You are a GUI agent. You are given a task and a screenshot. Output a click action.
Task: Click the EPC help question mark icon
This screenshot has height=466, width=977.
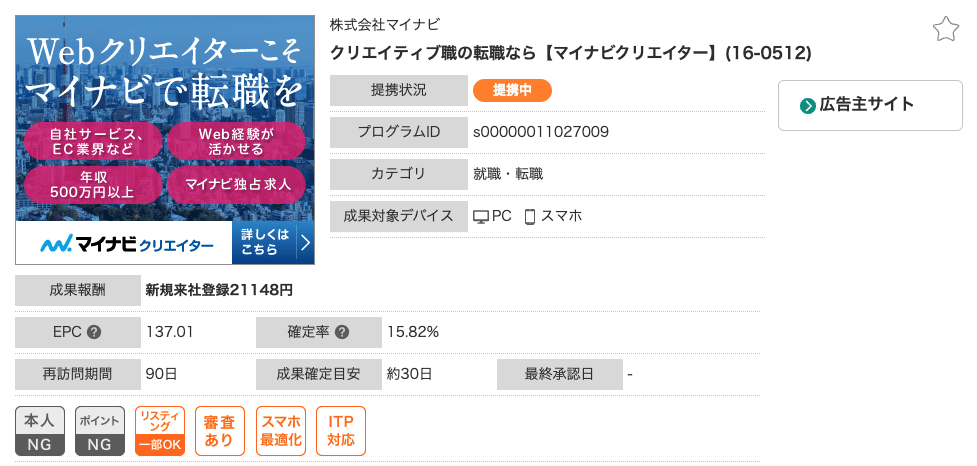94,332
